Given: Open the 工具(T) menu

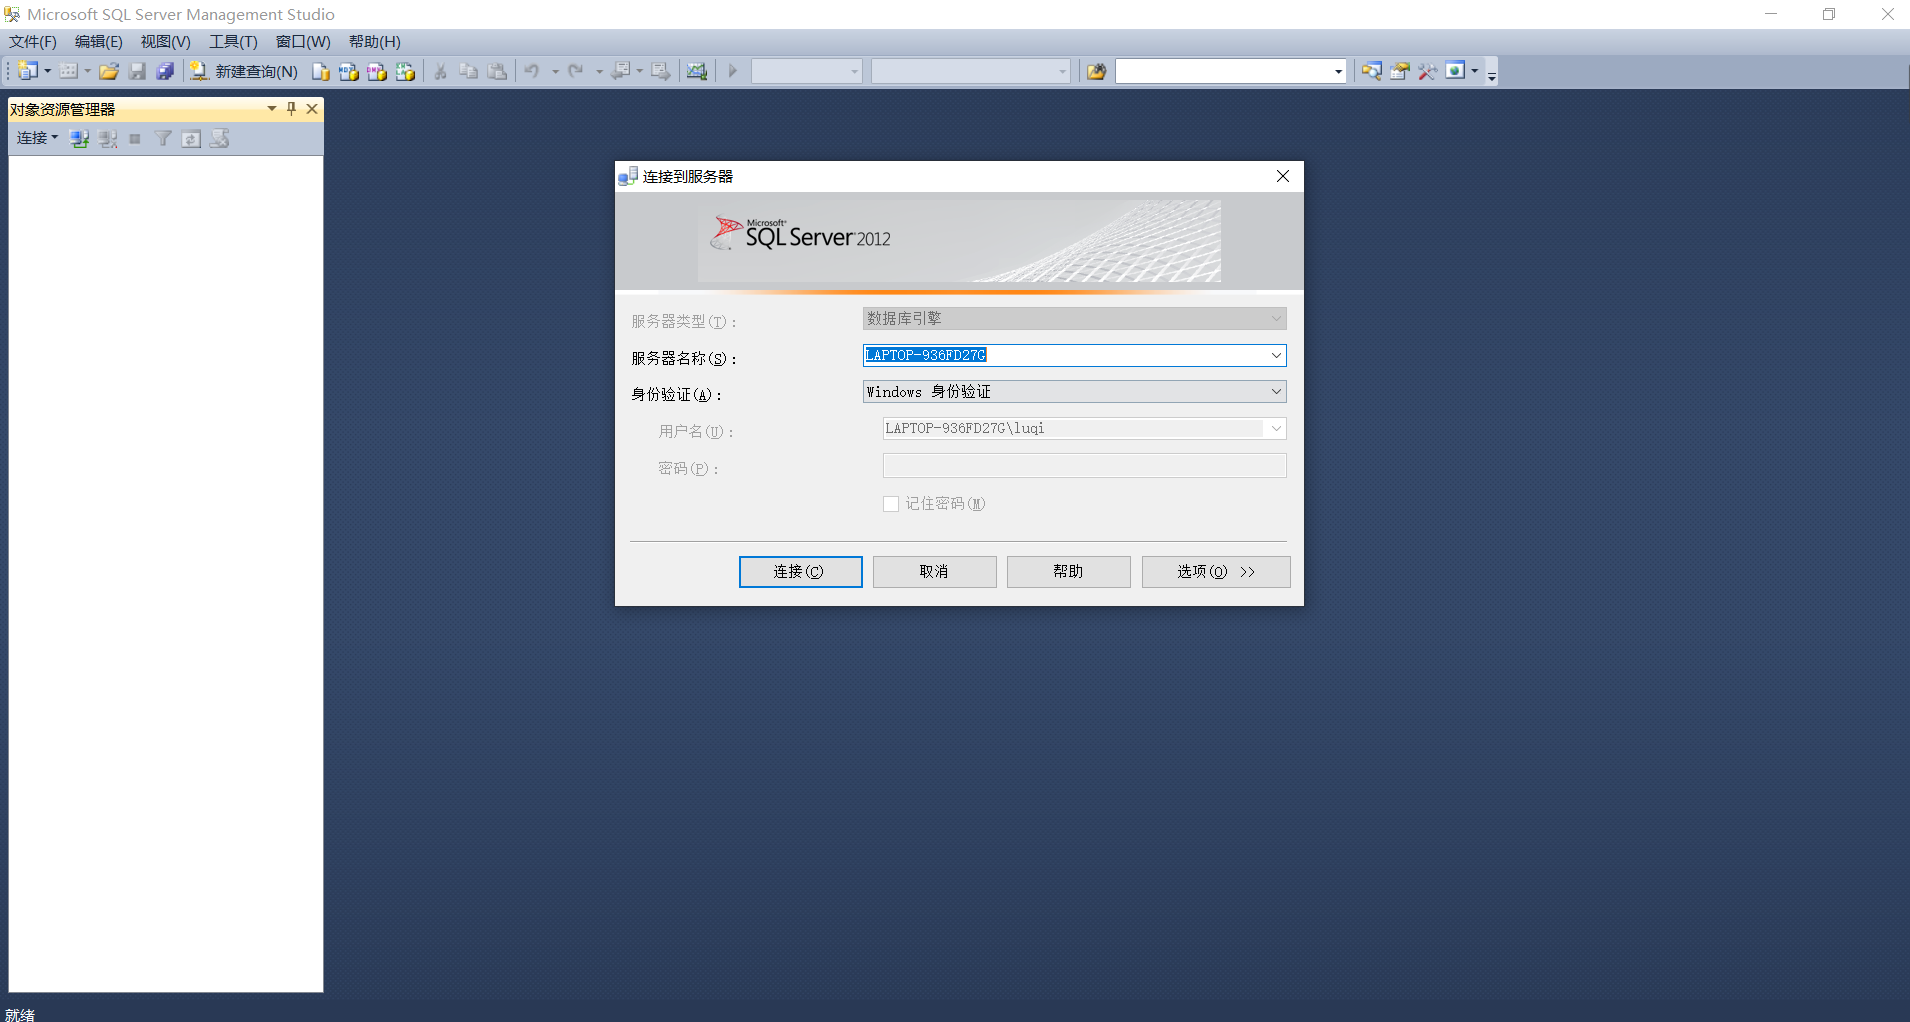Looking at the screenshot, I should tap(233, 42).
